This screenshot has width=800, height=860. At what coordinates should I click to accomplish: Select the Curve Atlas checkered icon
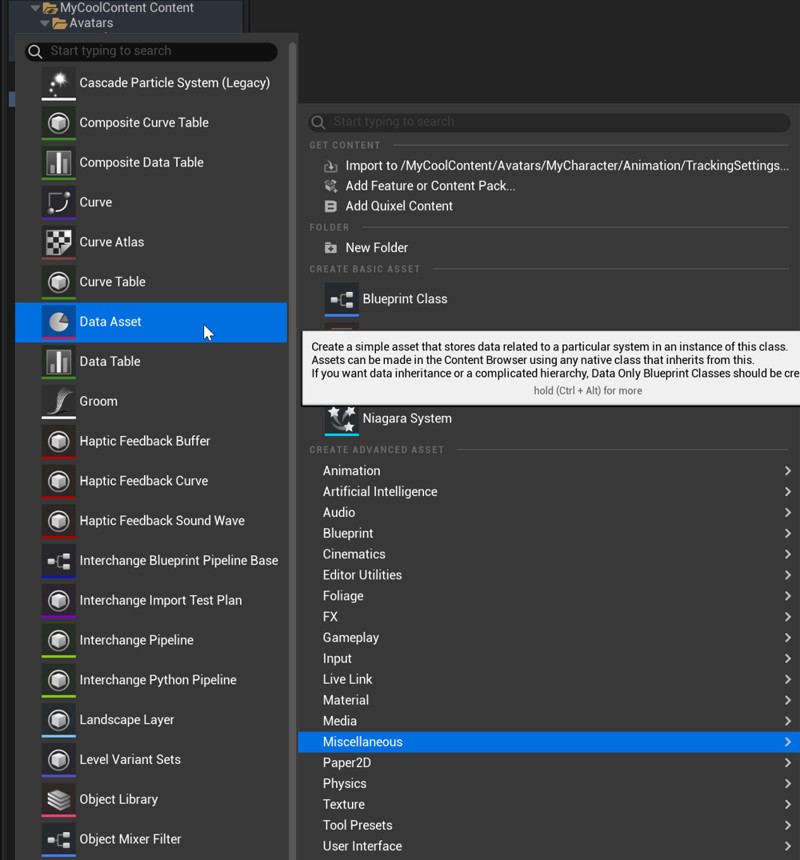click(59, 242)
